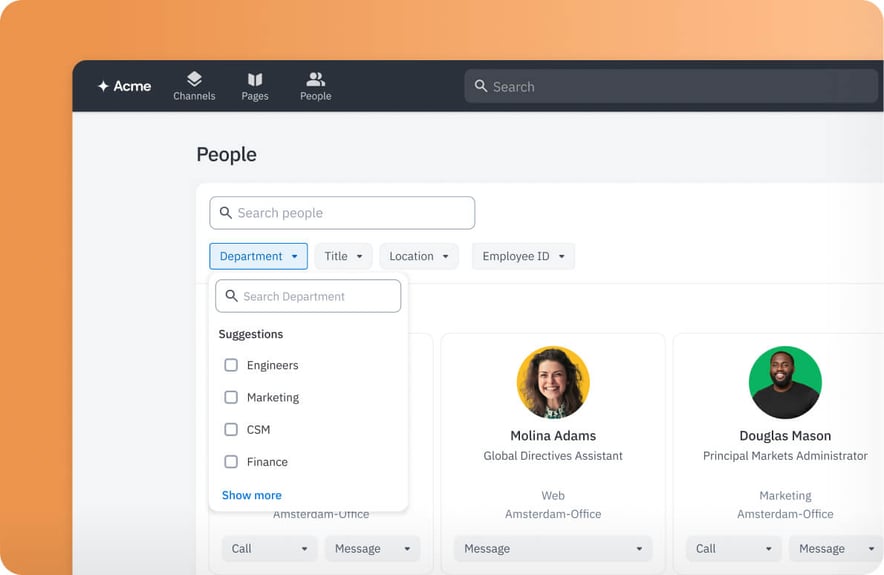Open Channels via the layers icon
Image resolution: width=884 pixels, height=575 pixels.
point(194,79)
